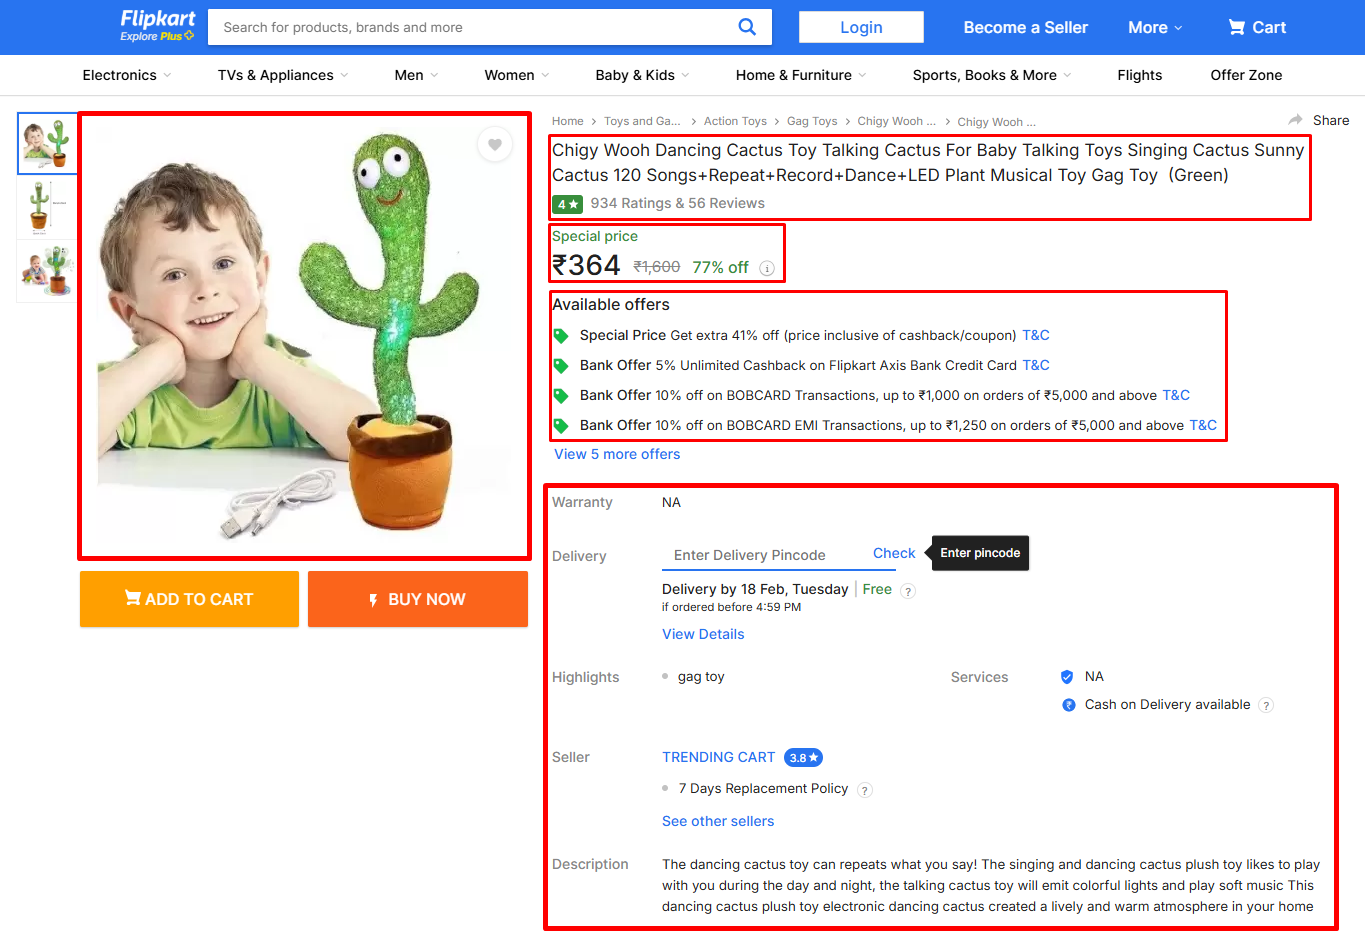Go to Action Toys breadcrumb

[735, 121]
